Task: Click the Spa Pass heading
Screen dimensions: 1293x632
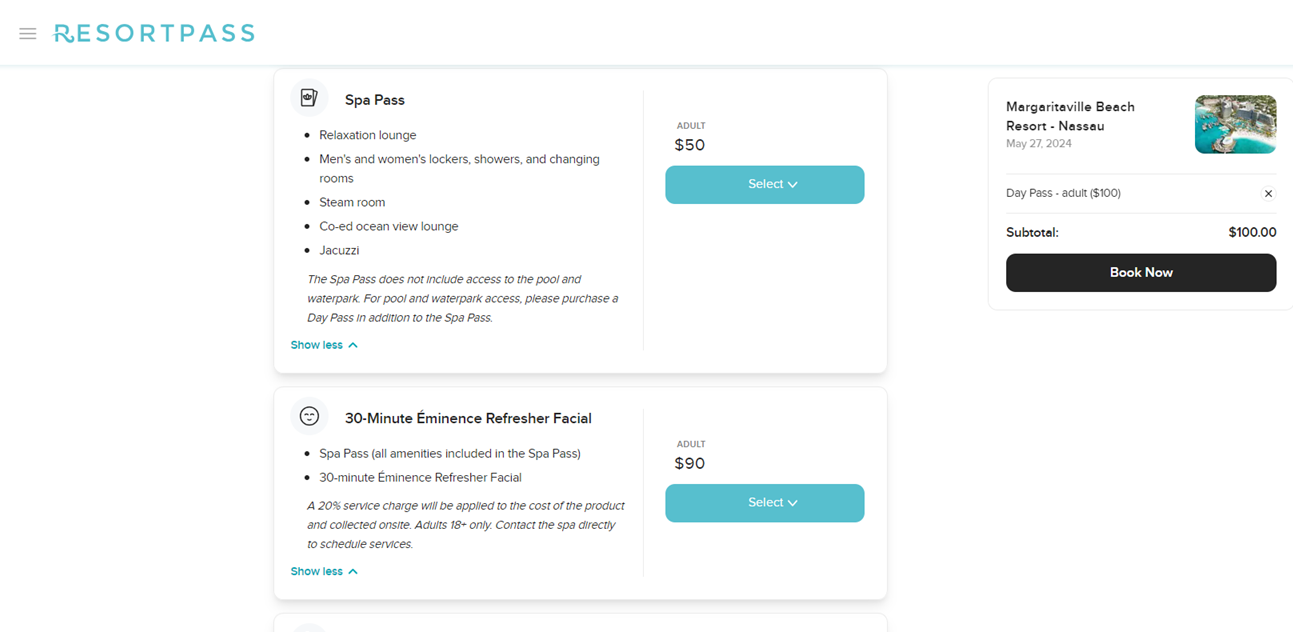Action: pyautogui.click(x=374, y=99)
